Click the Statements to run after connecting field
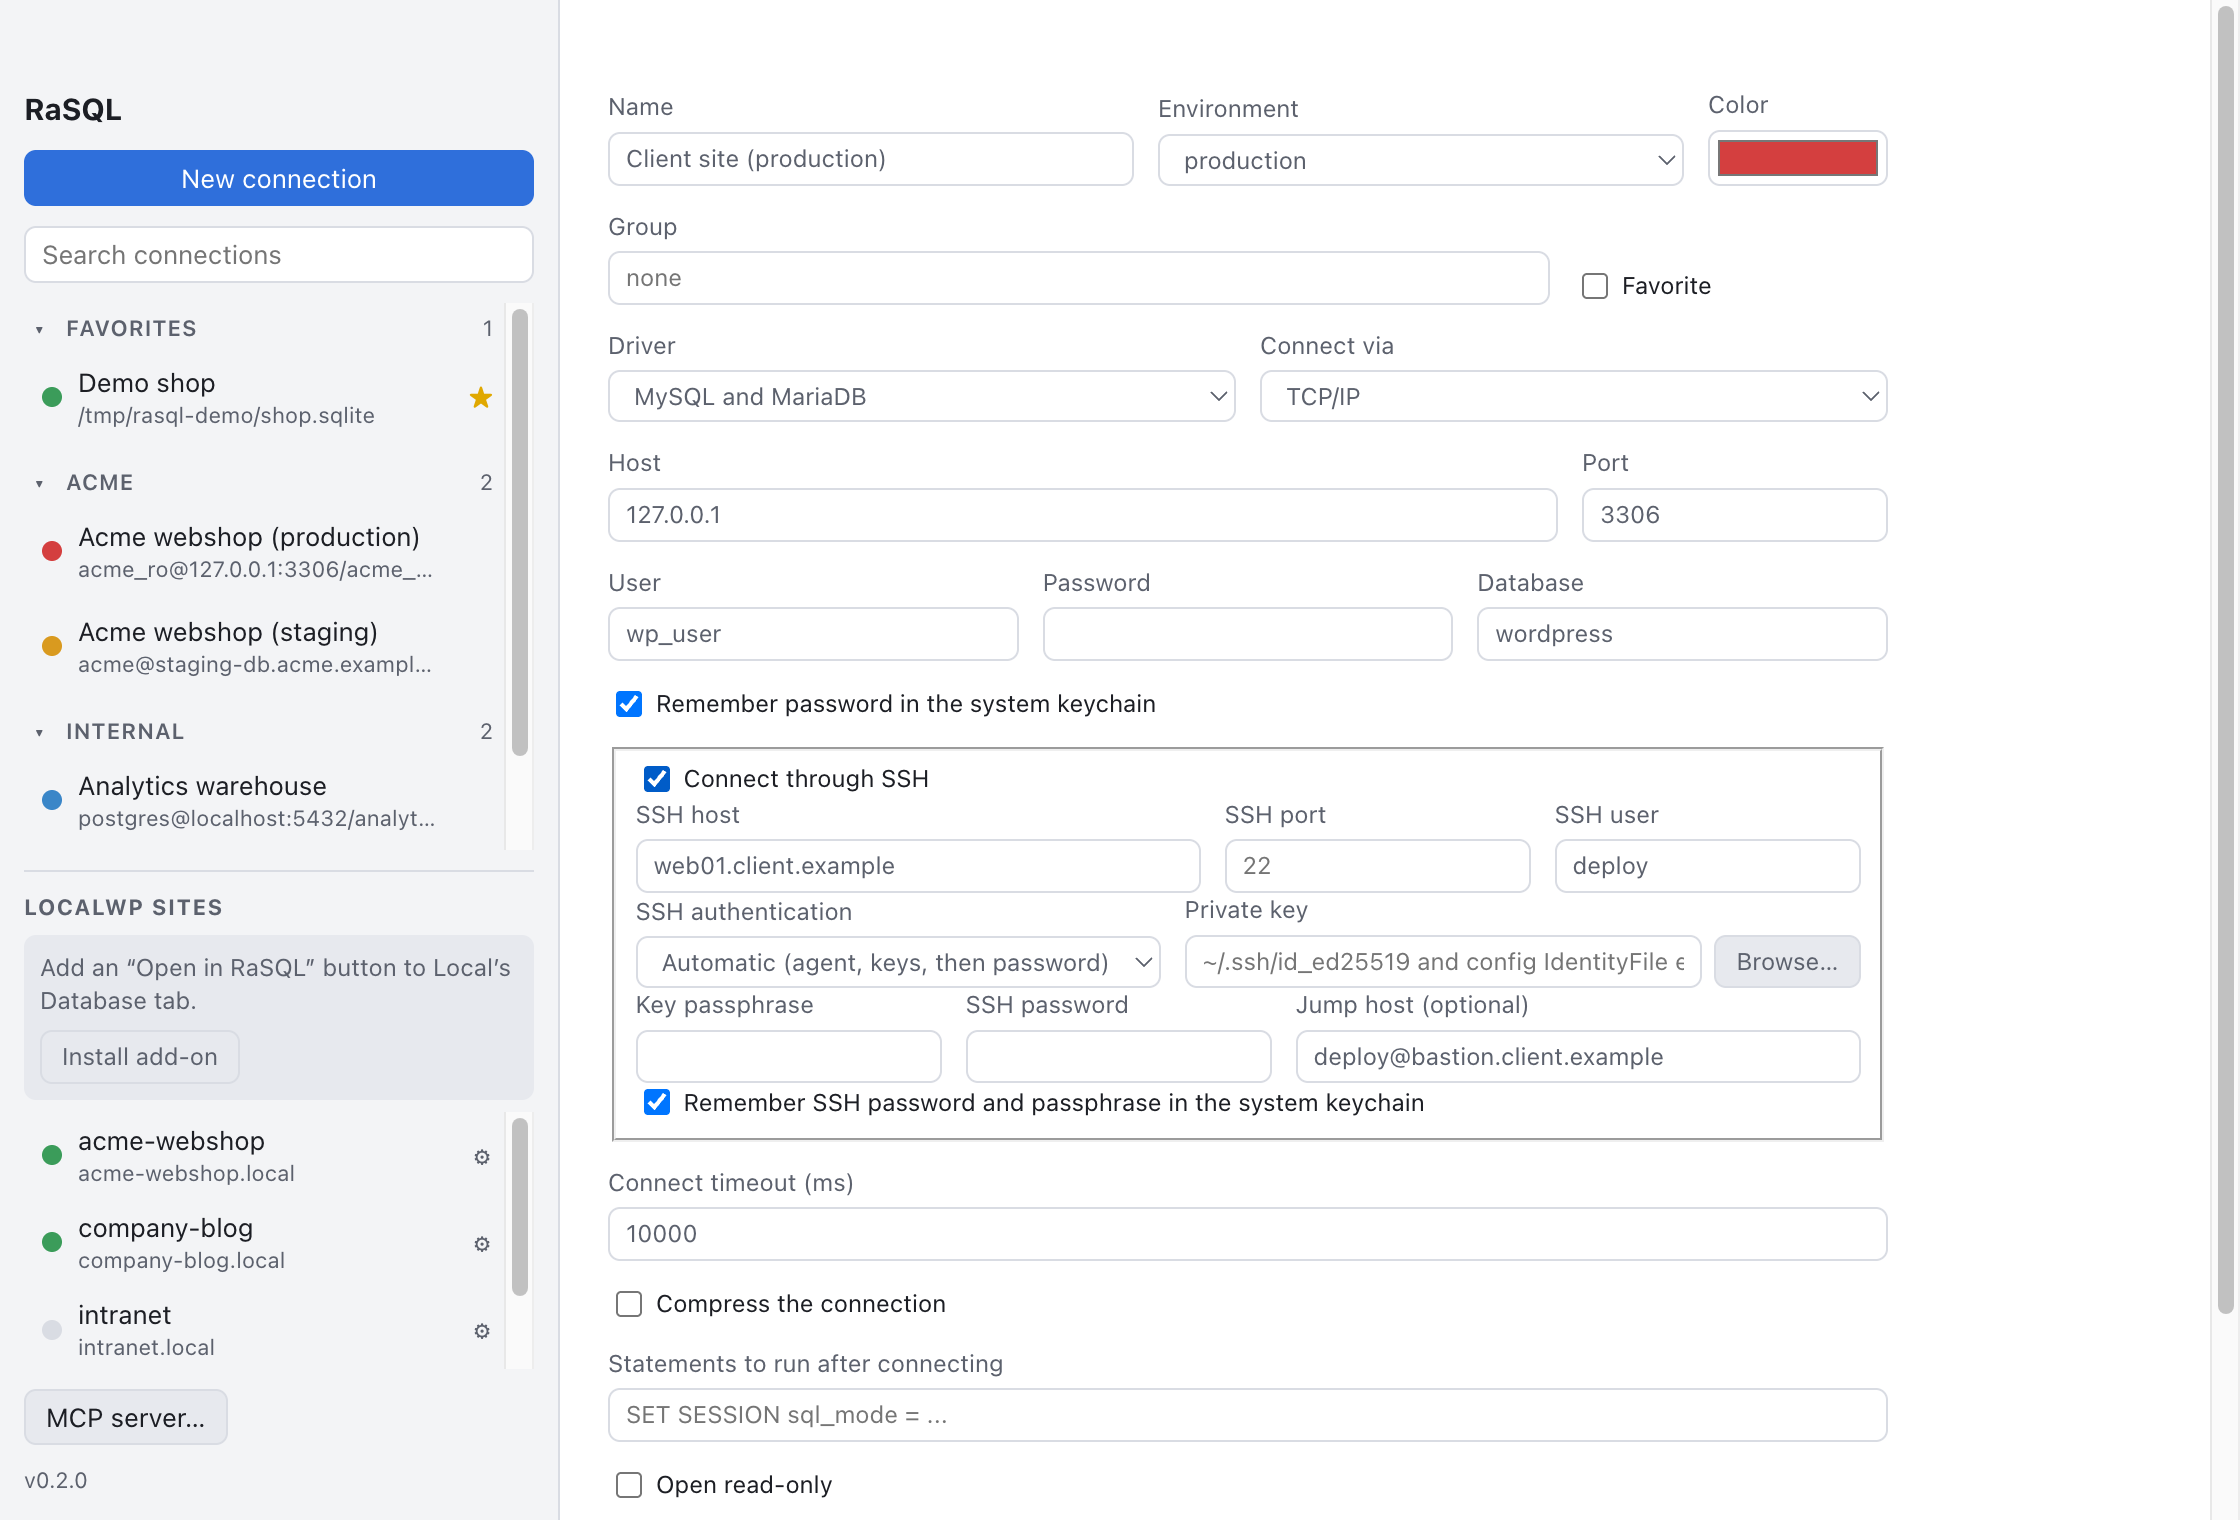This screenshot has width=2240, height=1520. (1247, 1415)
